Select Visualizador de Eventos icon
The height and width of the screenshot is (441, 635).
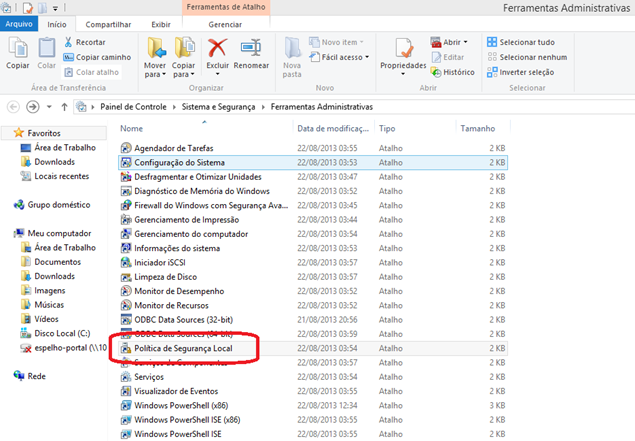pos(126,391)
